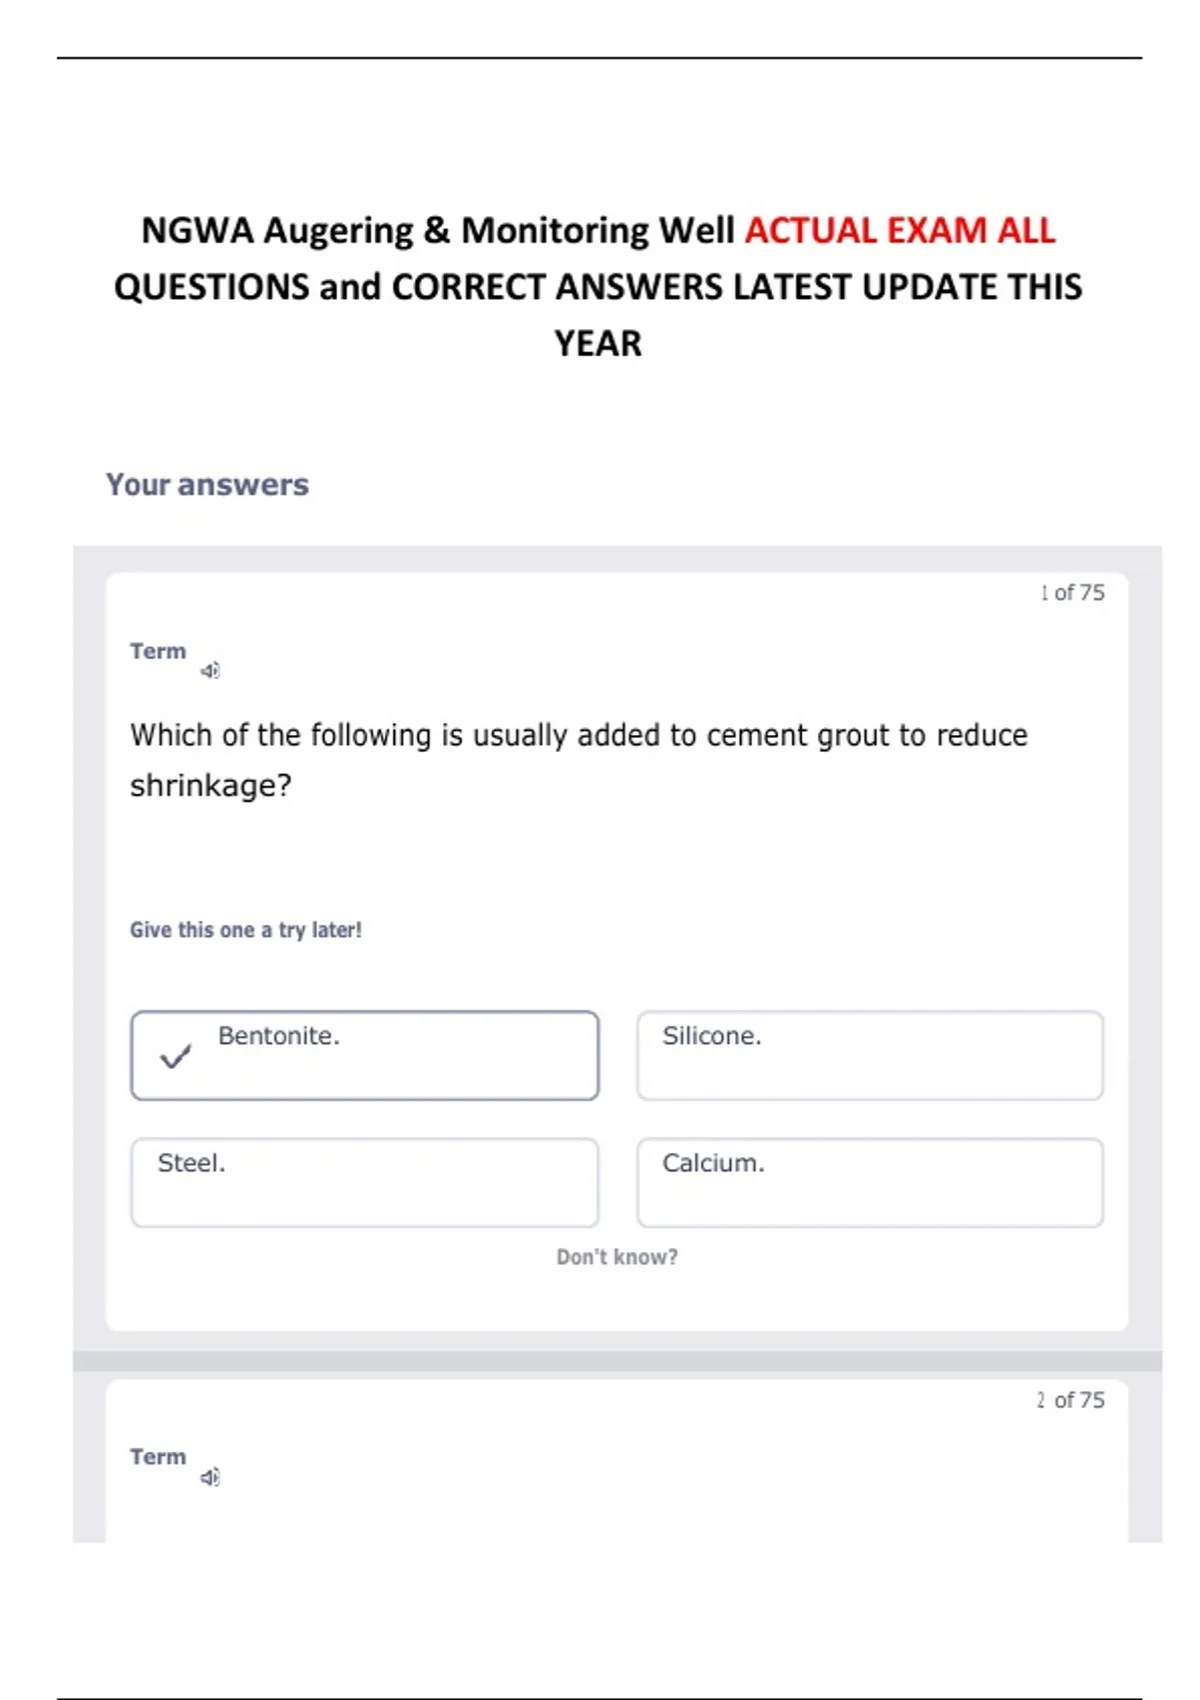1200x1700 pixels.
Task: Select the Bentonite answer option
Action: [365, 1055]
